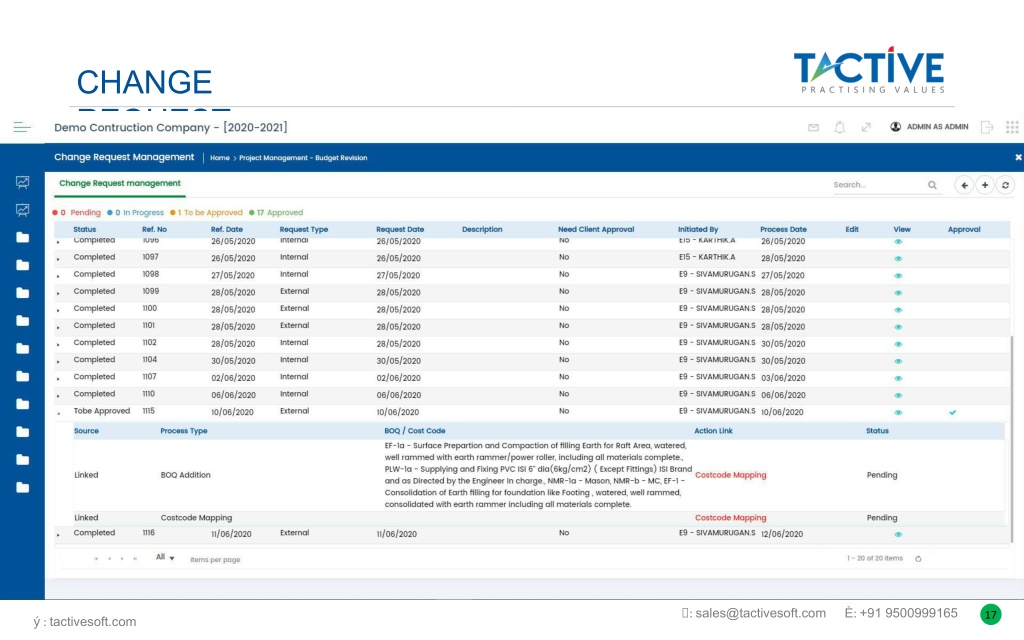Open the mail envelope icon in the header
Screen dimensions: 1024x640
click(813, 127)
